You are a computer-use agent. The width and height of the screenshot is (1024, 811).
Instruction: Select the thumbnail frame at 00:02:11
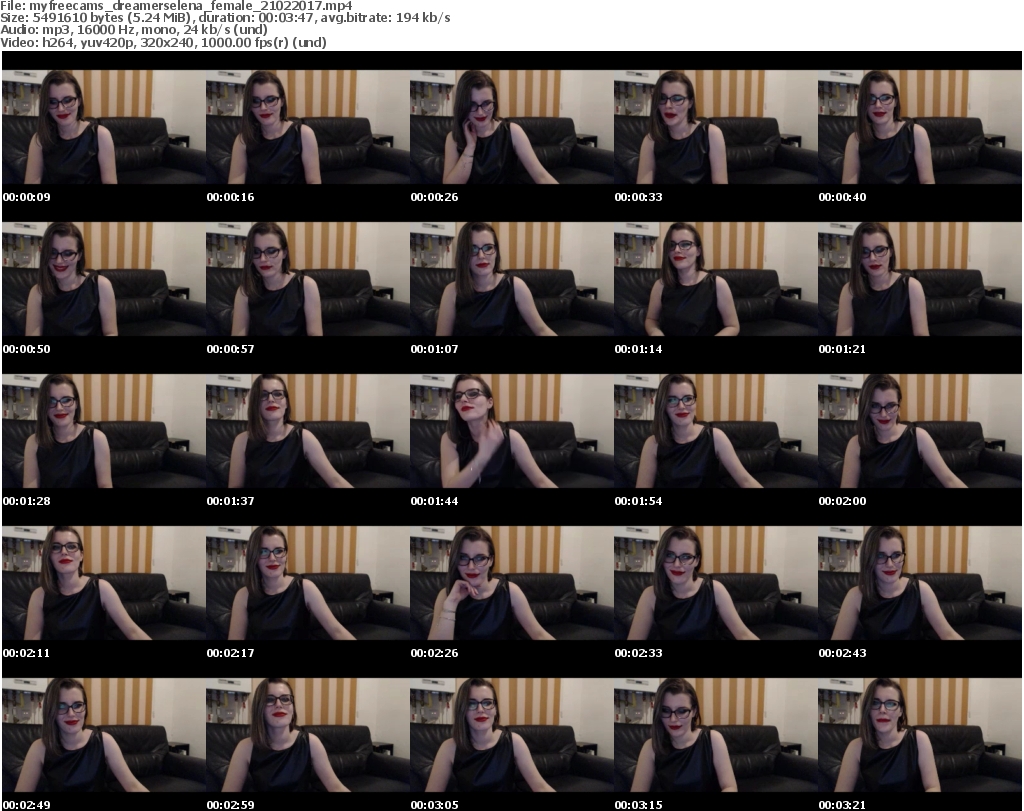tap(104, 583)
